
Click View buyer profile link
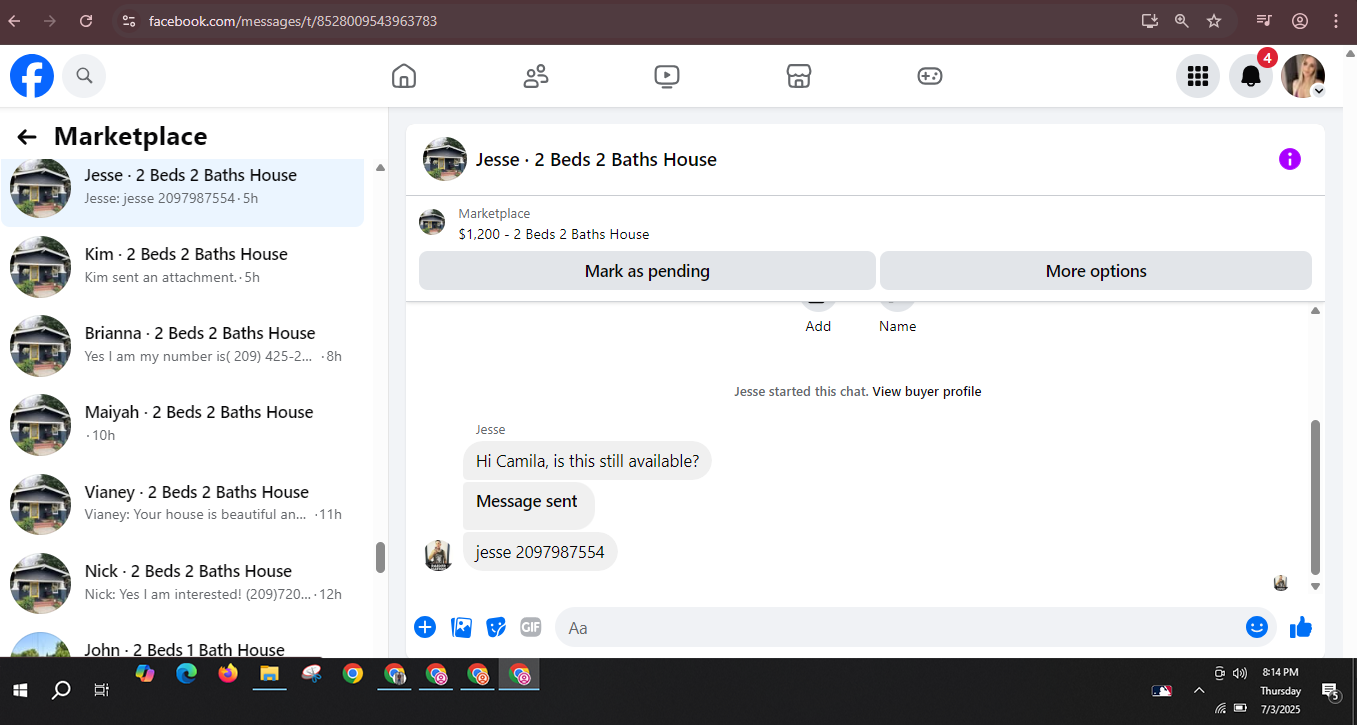pyautogui.click(x=927, y=392)
